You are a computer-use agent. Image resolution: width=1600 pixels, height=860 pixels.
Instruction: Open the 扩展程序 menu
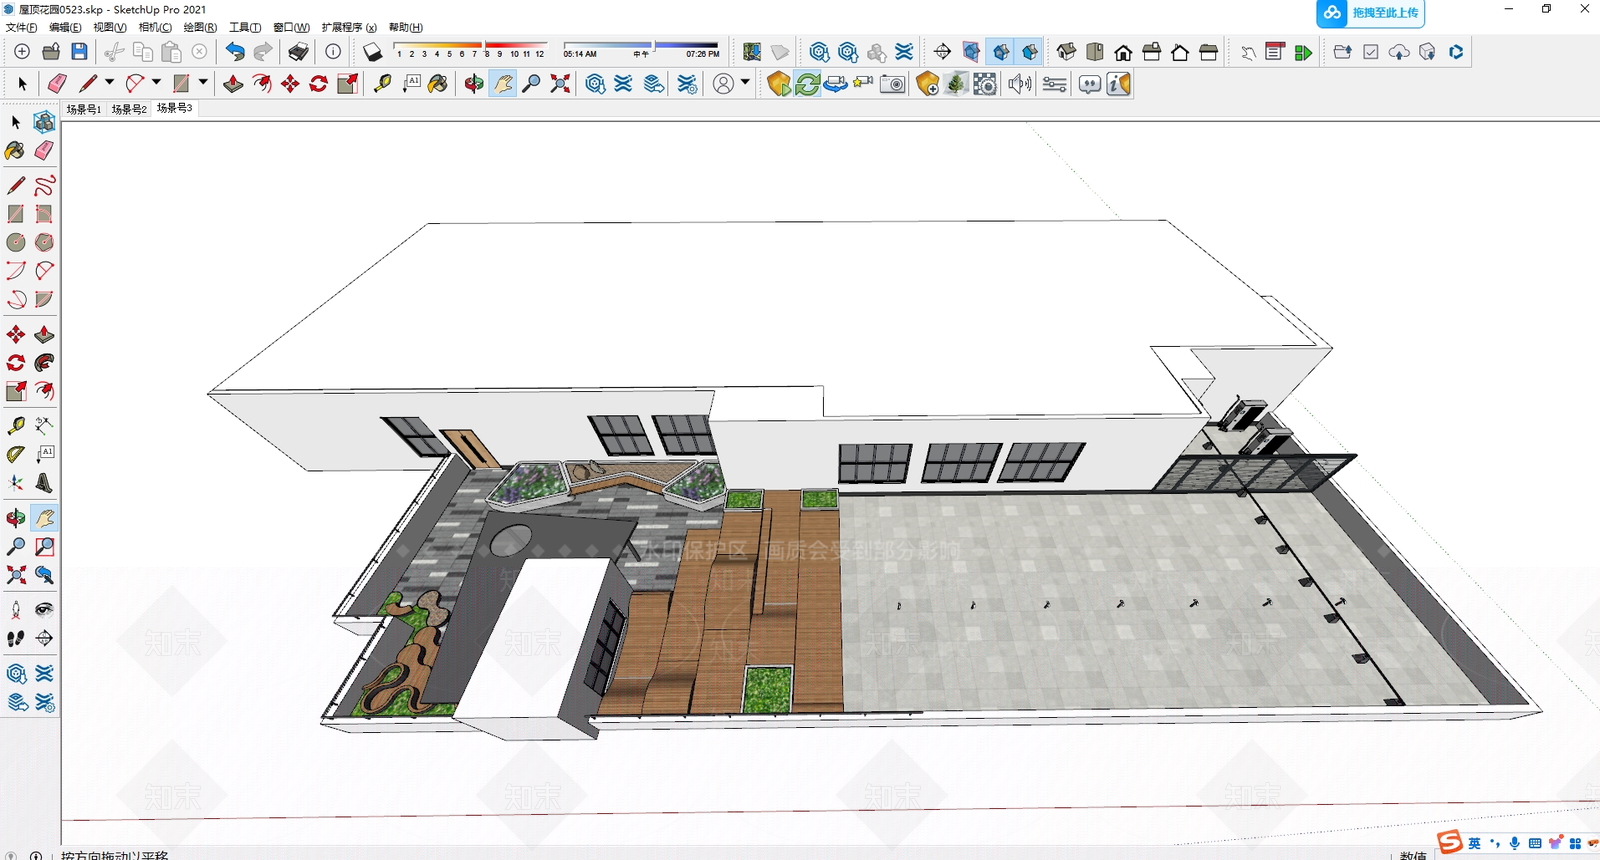349,27
